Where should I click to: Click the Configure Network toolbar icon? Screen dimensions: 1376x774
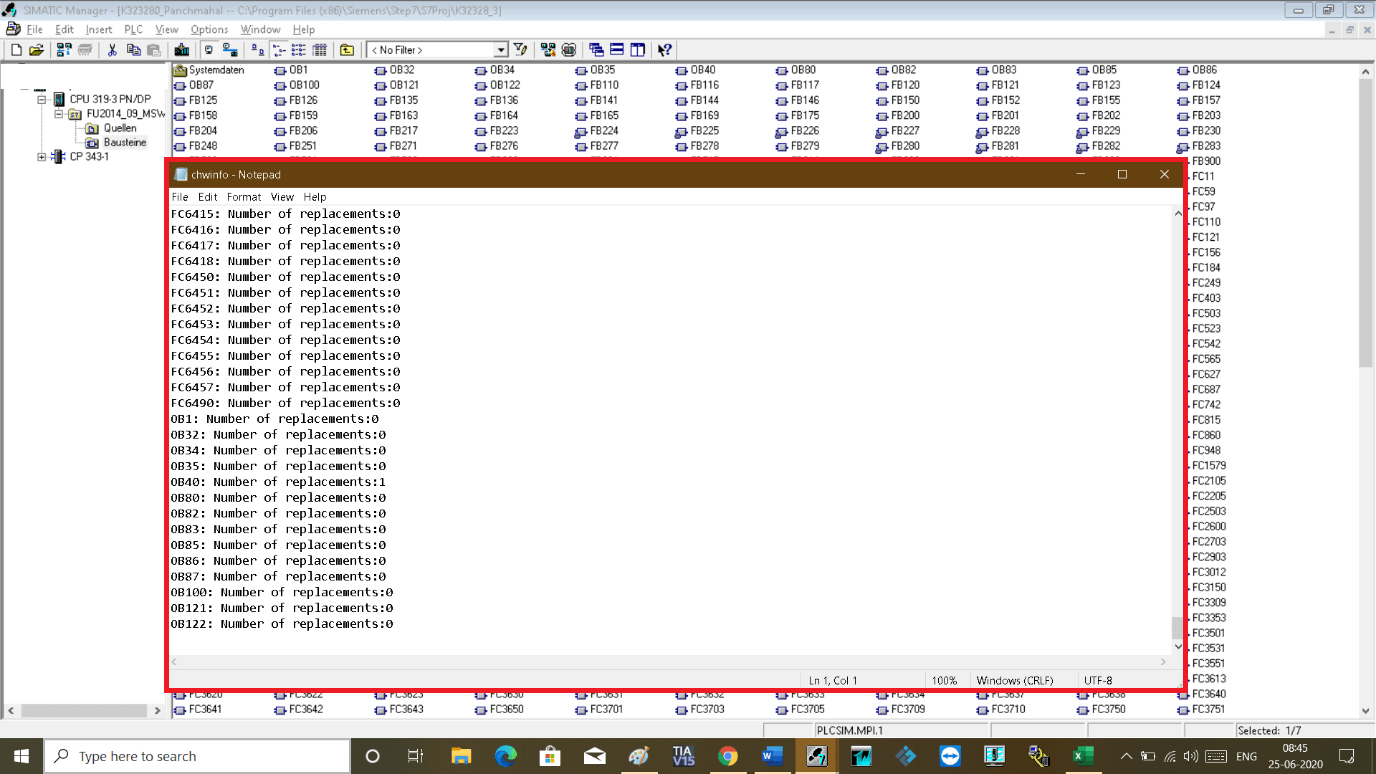tap(548, 50)
